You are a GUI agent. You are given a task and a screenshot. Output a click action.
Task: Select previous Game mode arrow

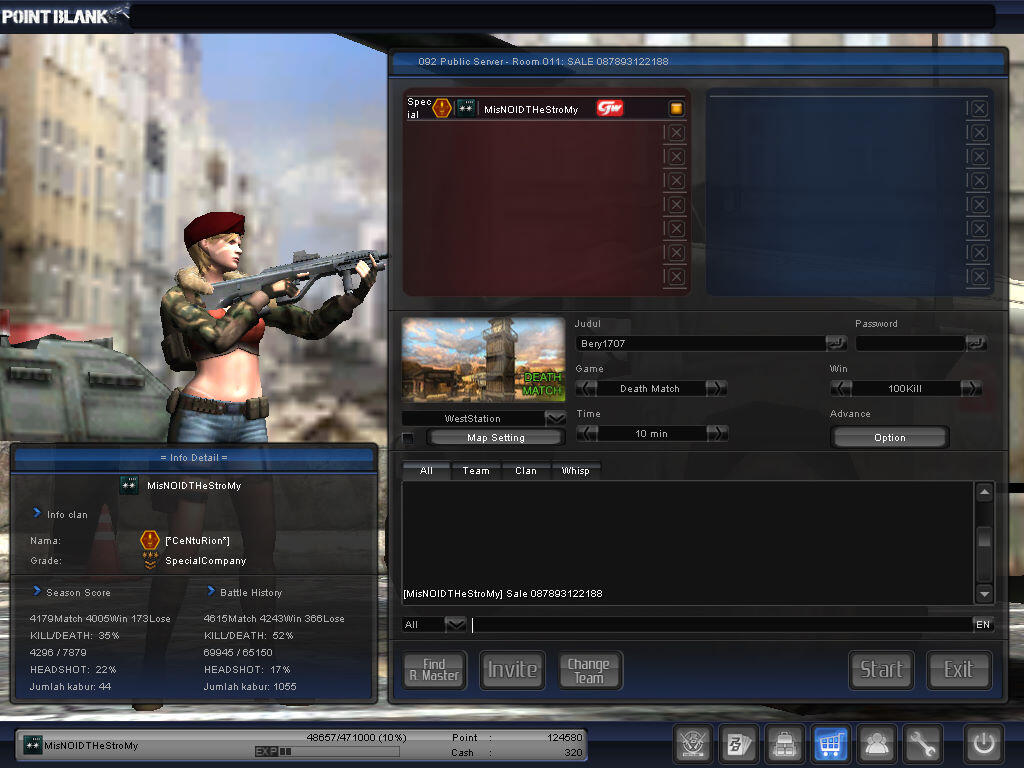coord(586,389)
